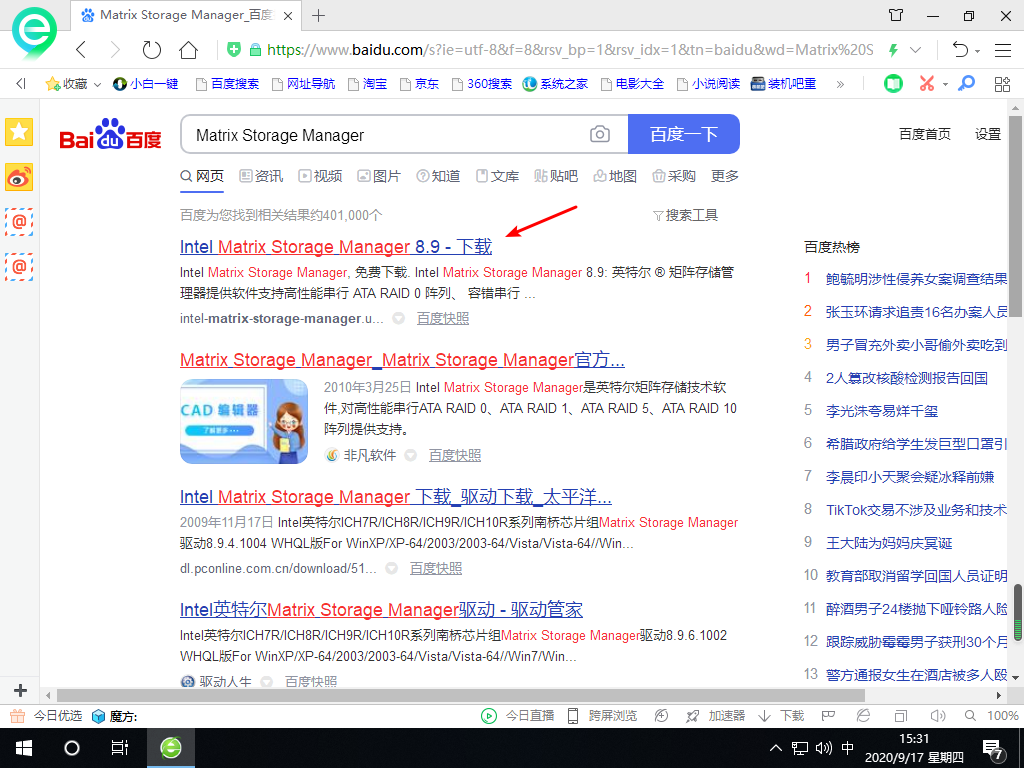This screenshot has width=1024, height=768.
Task: Open the skin shirt icon in title bar
Action: 896,15
